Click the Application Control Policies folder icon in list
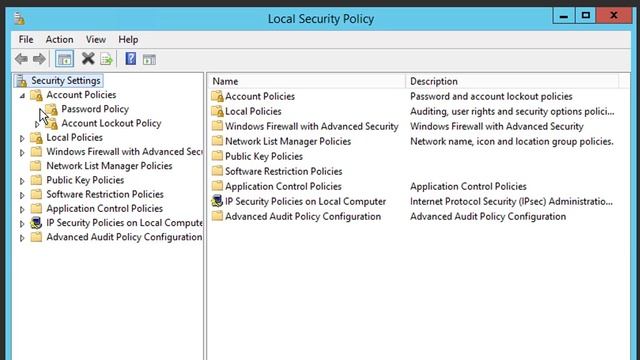This screenshot has height=360, width=640. 217,186
